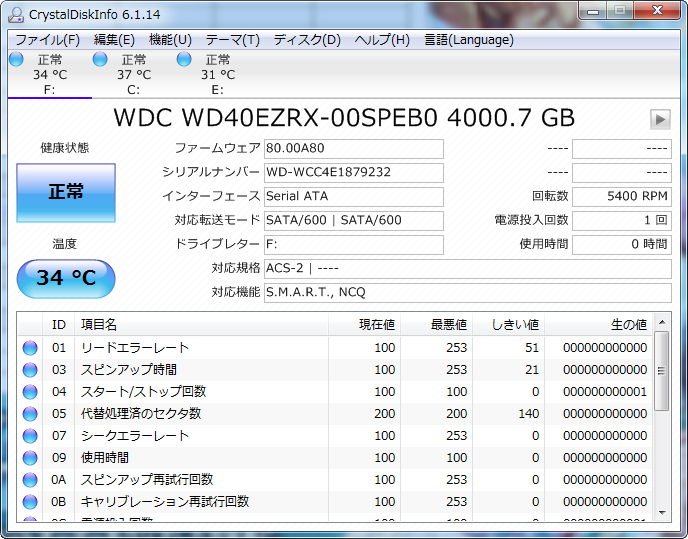Switch to the 37 °C C: disk tab
Viewport: 688px width, 539px height.
pyautogui.click(x=133, y=74)
